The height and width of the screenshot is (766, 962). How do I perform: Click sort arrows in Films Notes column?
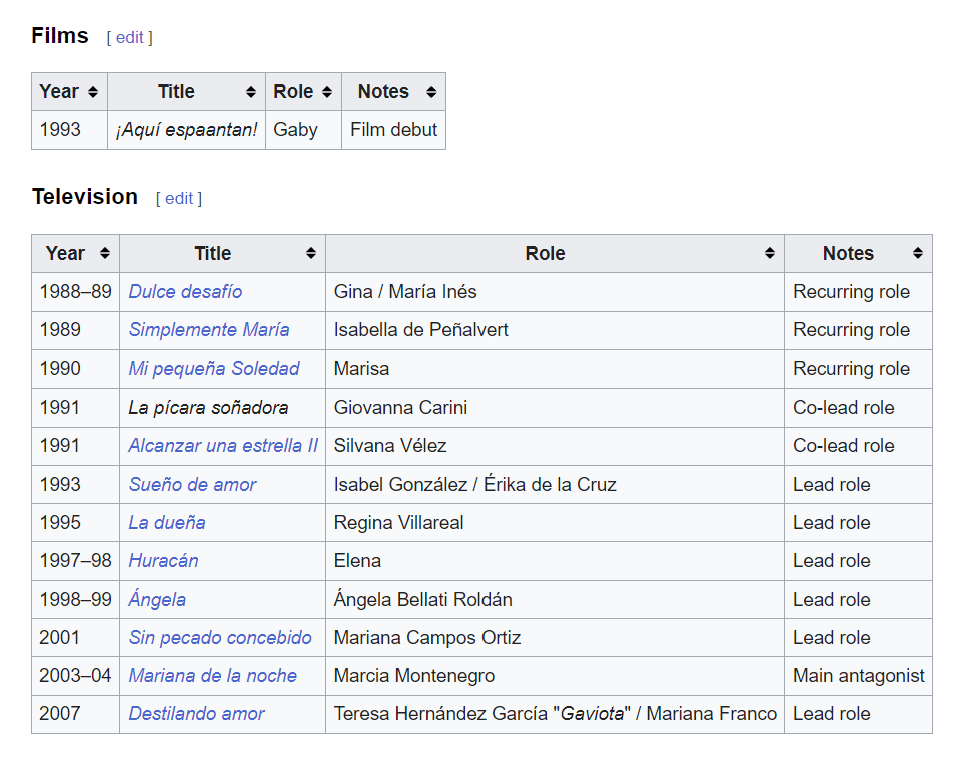point(431,92)
